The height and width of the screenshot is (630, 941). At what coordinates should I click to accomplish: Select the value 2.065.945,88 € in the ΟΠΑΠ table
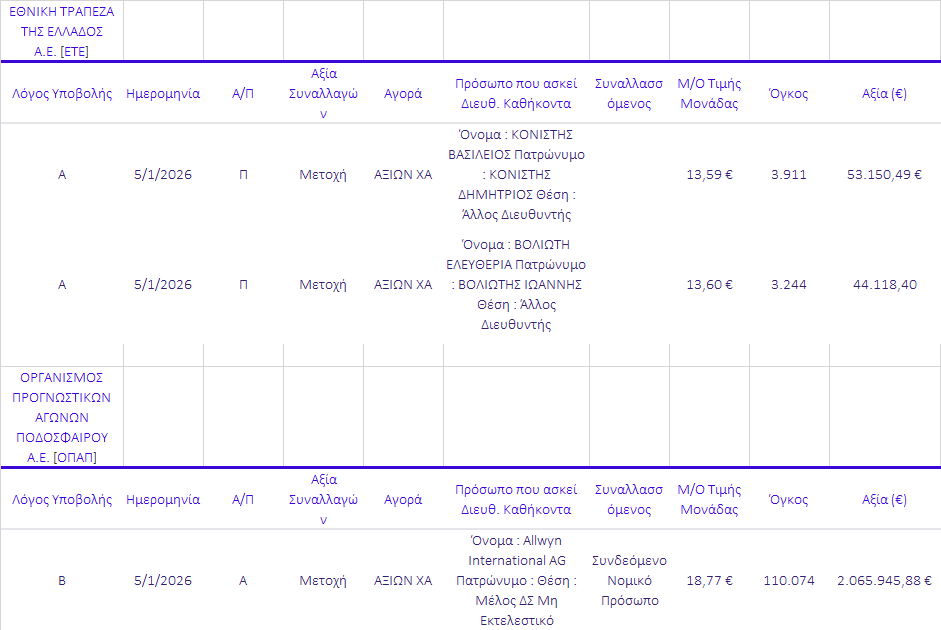click(884, 580)
